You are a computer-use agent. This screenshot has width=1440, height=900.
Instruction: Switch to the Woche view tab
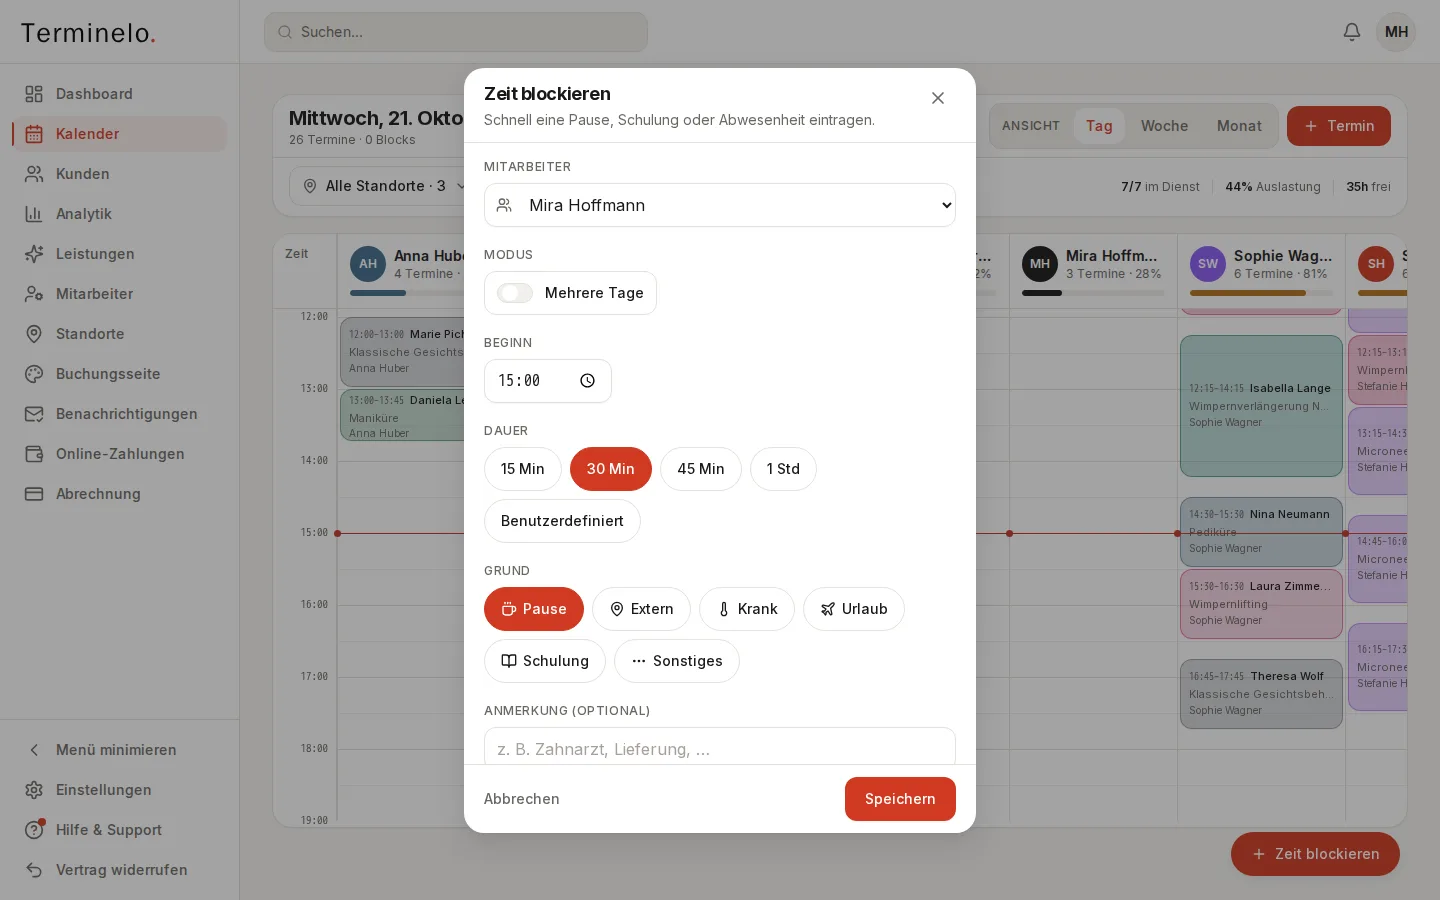tap(1165, 126)
